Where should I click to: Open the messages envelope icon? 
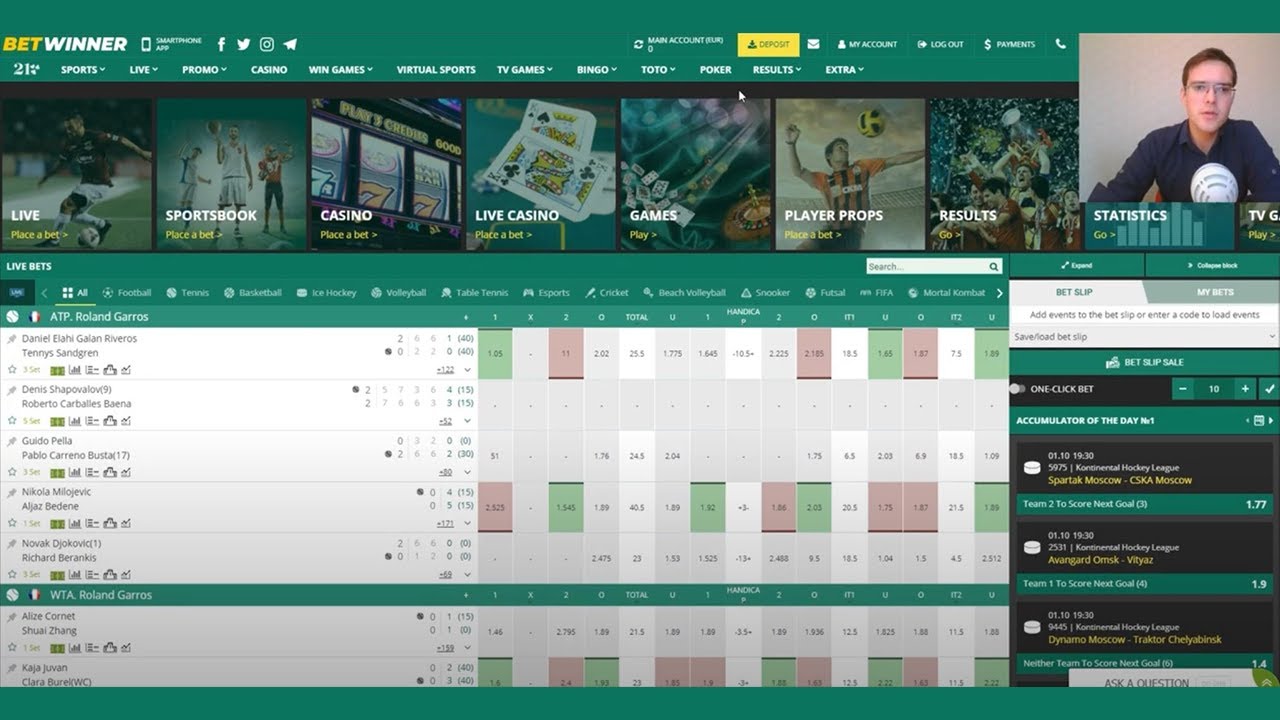(x=813, y=44)
